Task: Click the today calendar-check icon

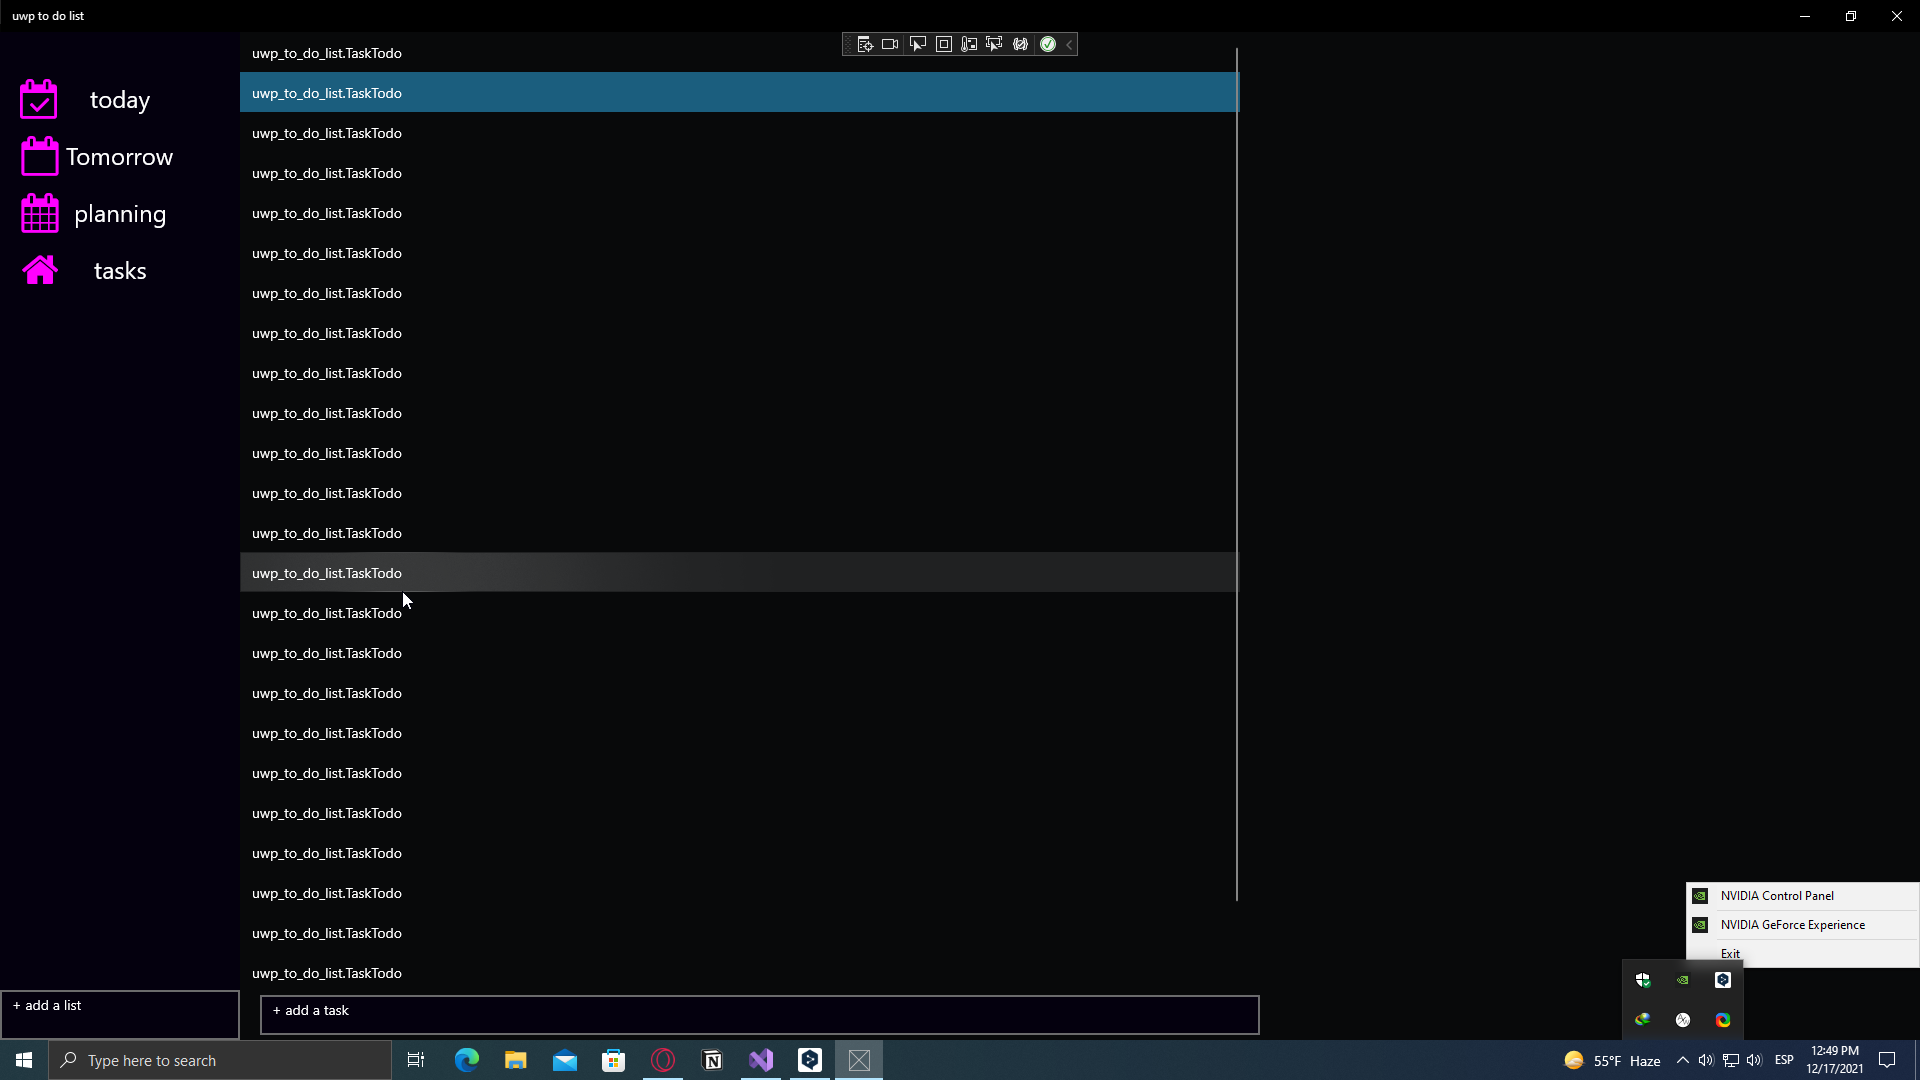Action: tap(39, 99)
